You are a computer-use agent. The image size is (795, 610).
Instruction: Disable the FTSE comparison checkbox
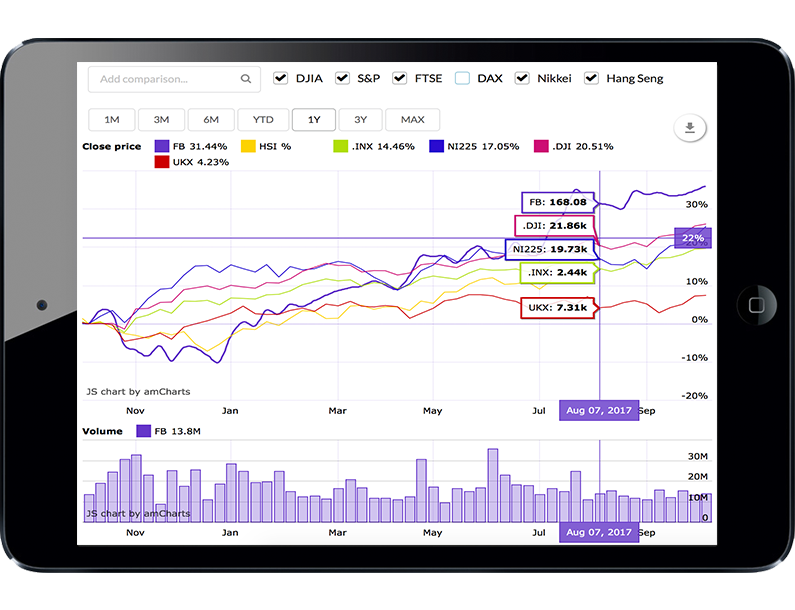click(x=400, y=78)
